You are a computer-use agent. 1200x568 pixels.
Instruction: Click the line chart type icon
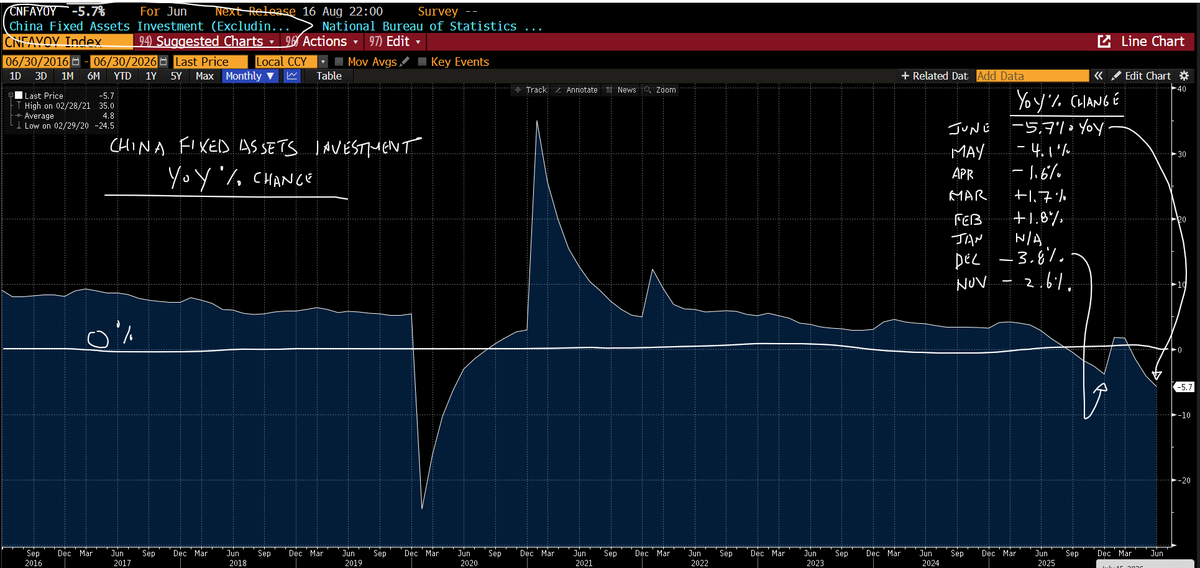pyautogui.click(x=294, y=76)
